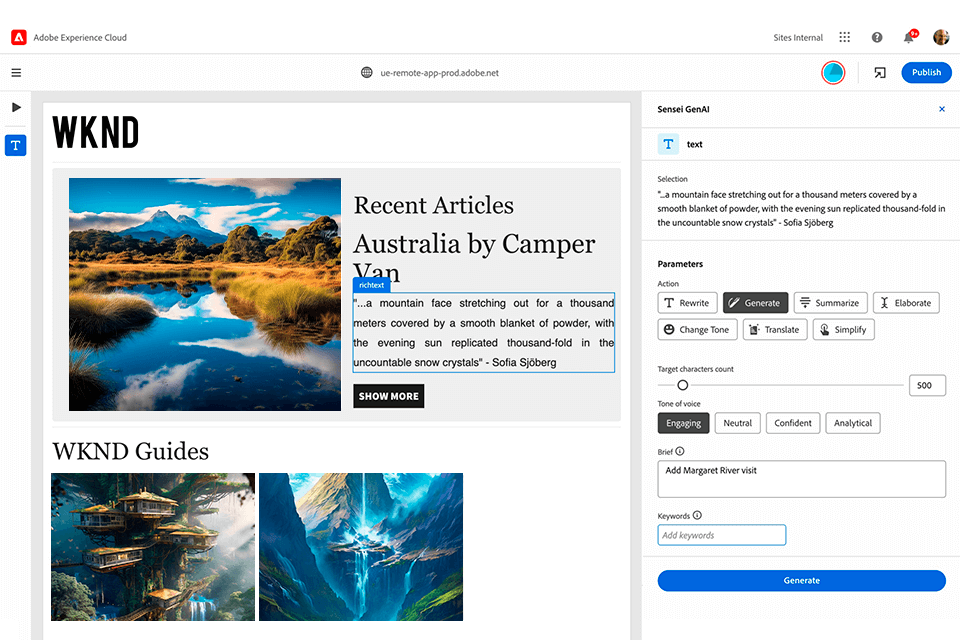Click the Keywords info icon
The image size is (960, 640).
coord(697,515)
